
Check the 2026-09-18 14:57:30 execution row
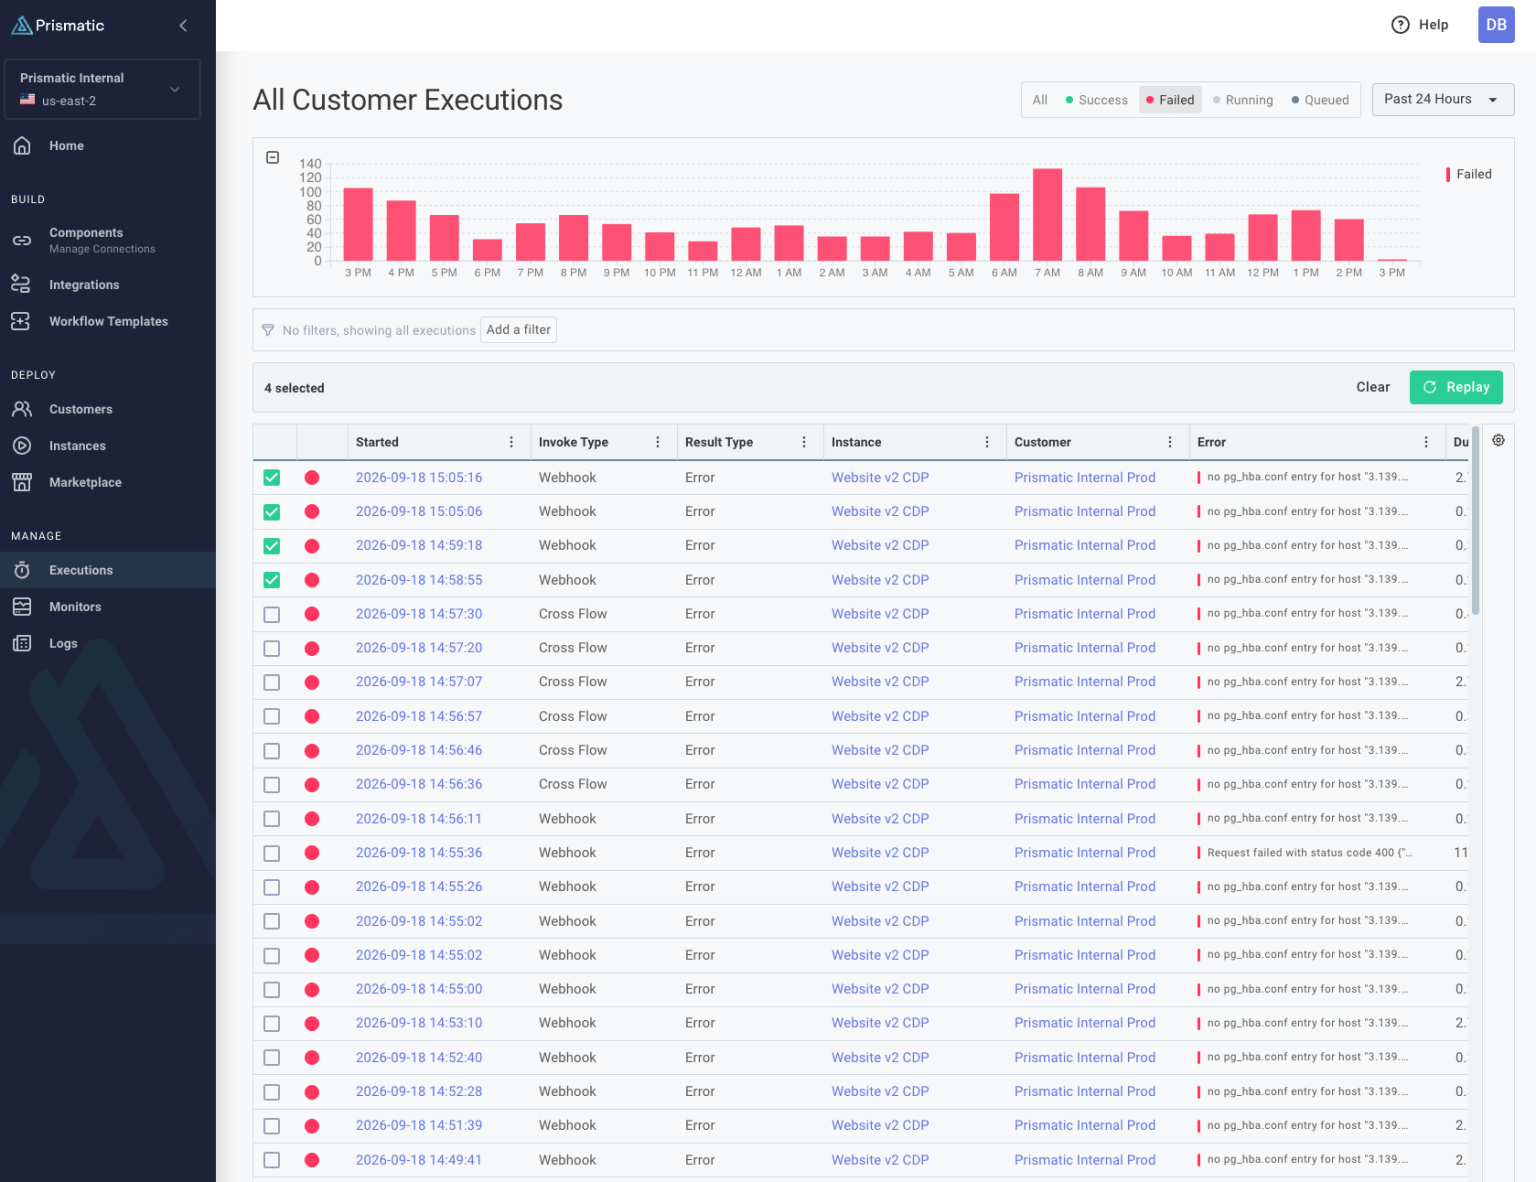coord(272,614)
